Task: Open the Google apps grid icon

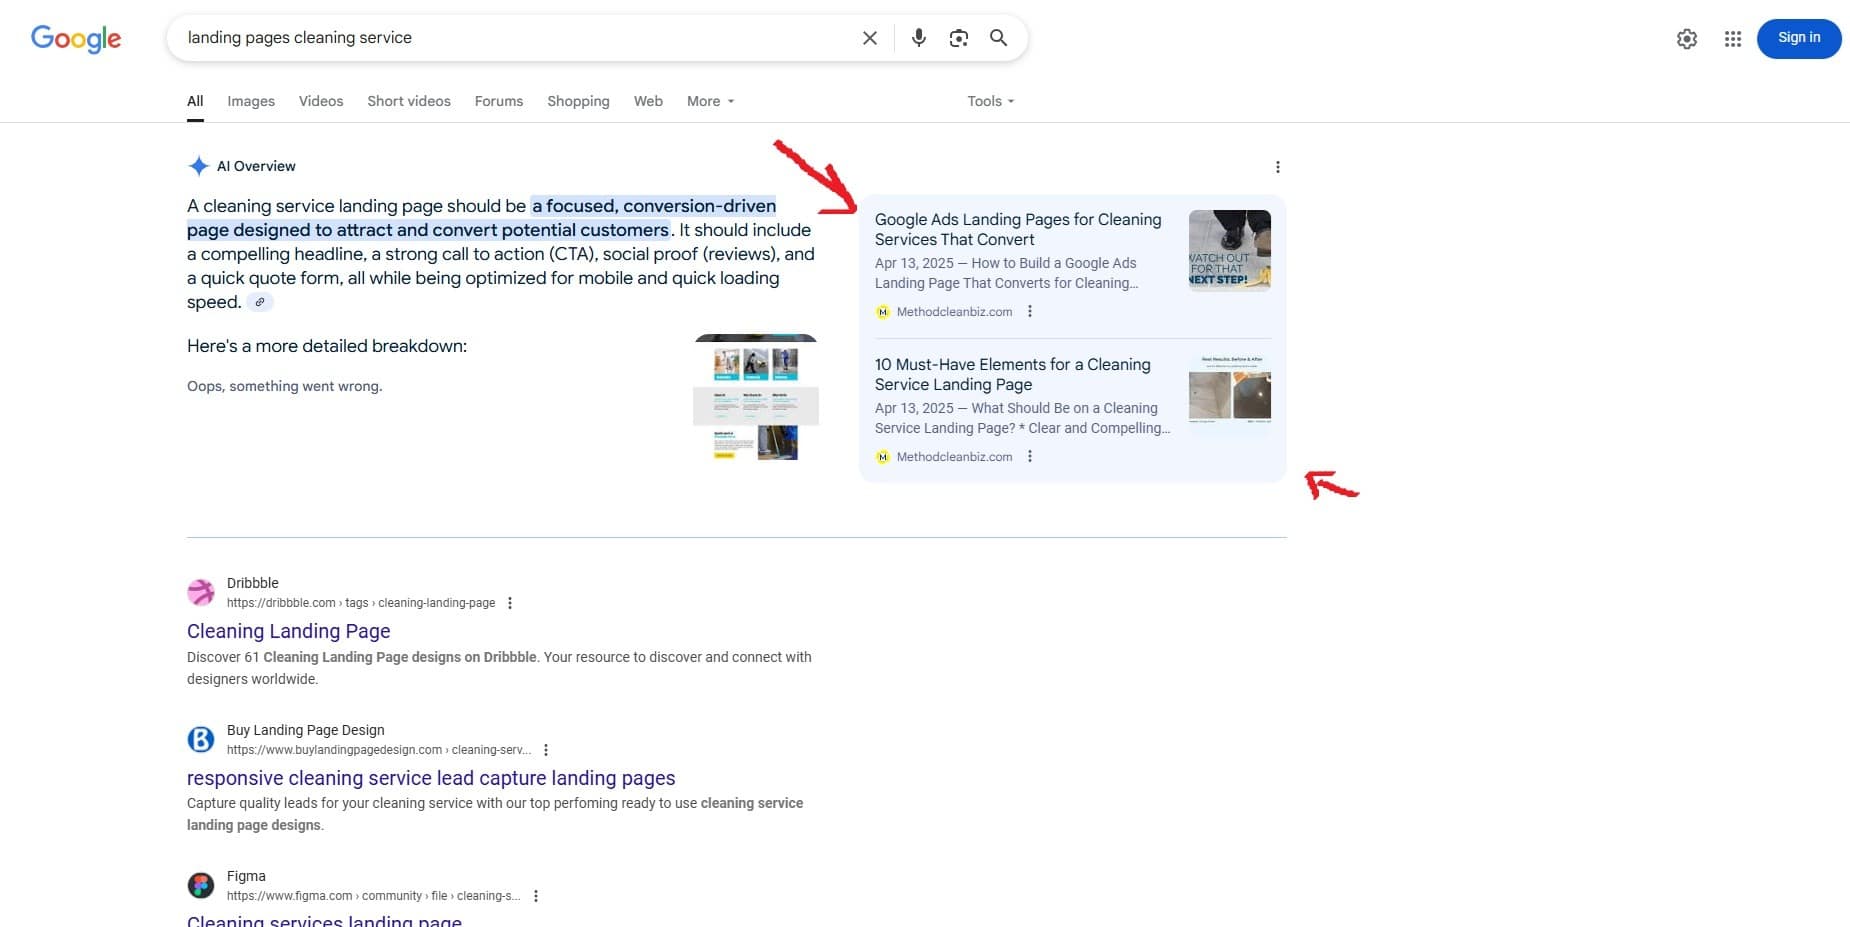Action: pos(1733,39)
